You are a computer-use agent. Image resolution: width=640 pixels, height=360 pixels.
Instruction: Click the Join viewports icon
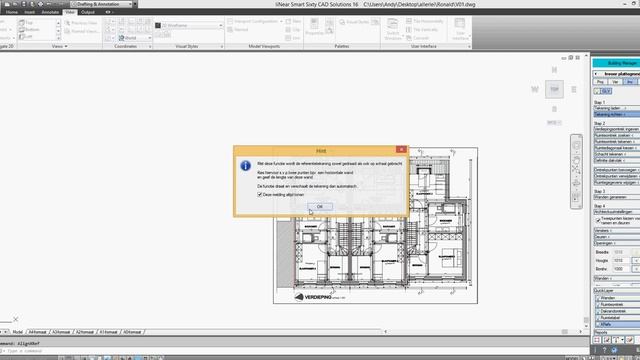coord(288,38)
